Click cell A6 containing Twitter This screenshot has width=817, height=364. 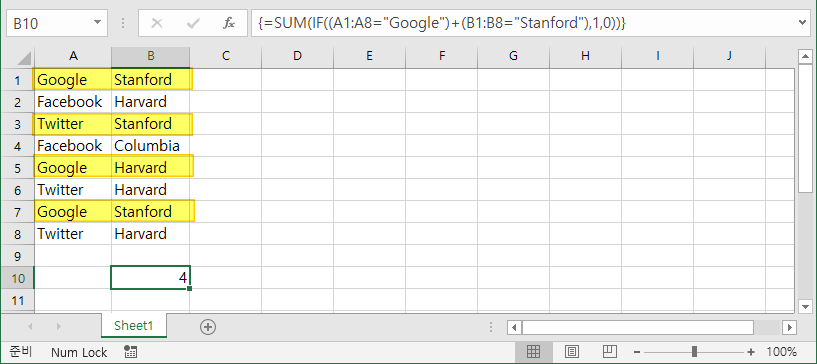73,190
